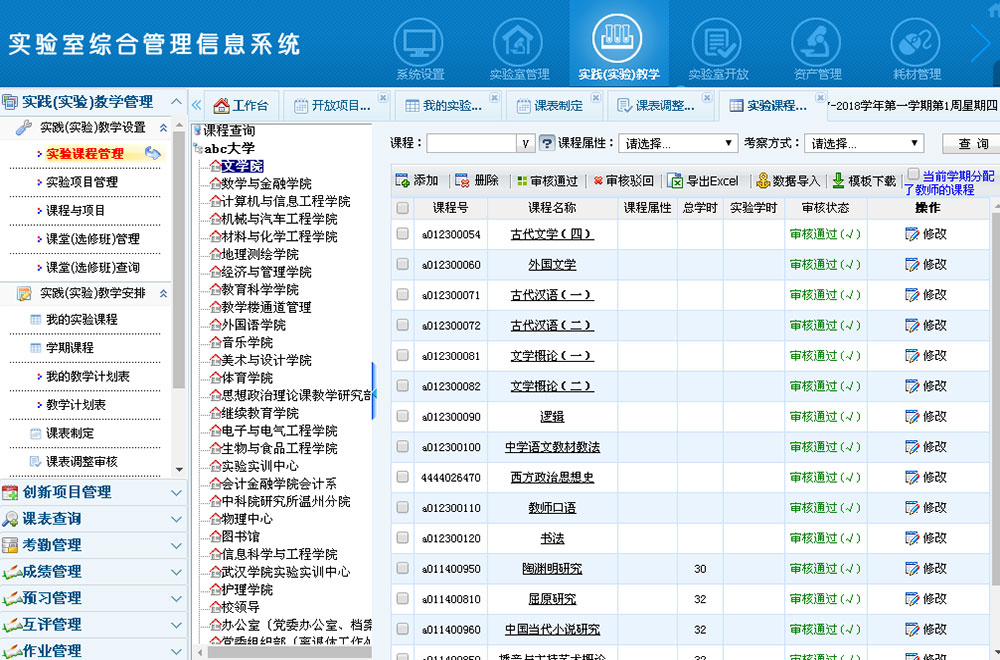Click the 审核驳回 reject toolbar item
This screenshot has height=660, width=1000.
click(623, 181)
